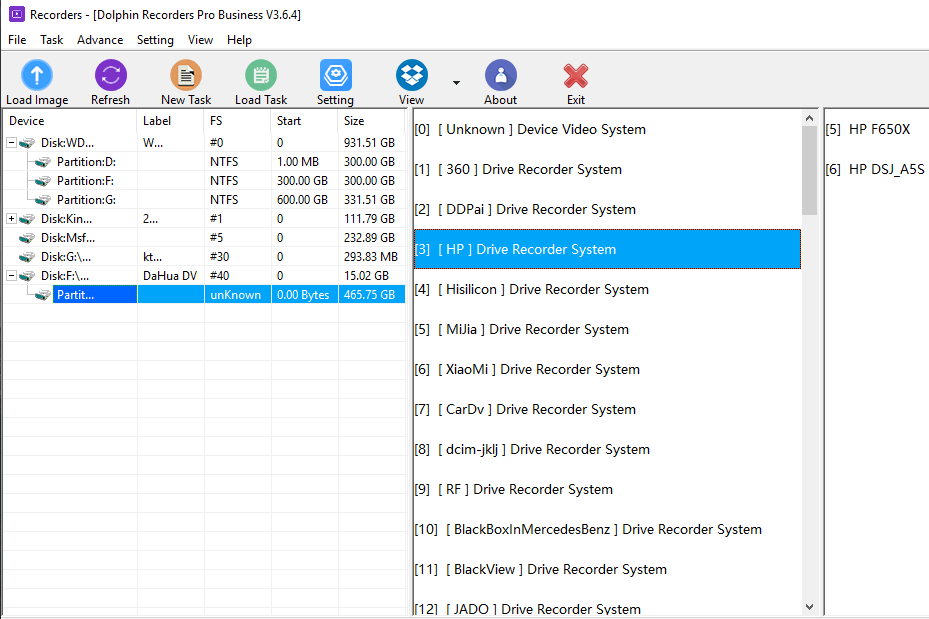Viewport: 929px width, 619px height.
Task: Click the Load Image tool icon
Action: tap(36, 75)
